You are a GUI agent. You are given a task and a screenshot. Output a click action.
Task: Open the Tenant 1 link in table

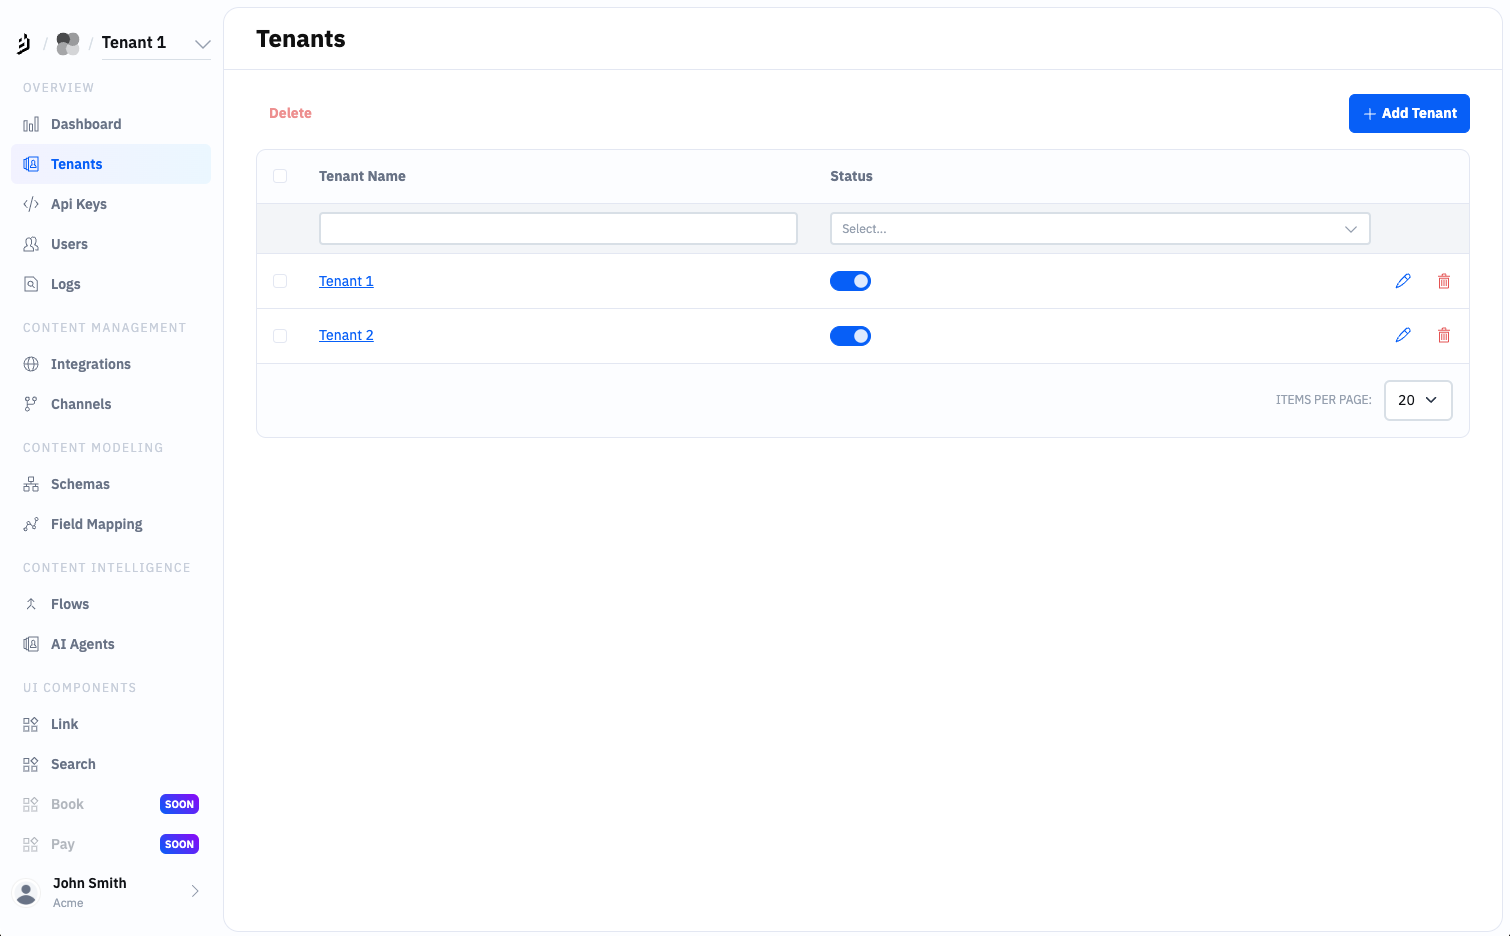tap(346, 281)
